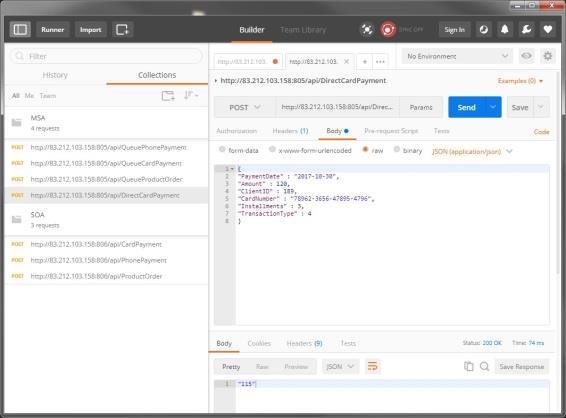The image size is (566, 418).
Task: Open the status circle icon beside Sign In
Action: (x=484, y=29)
